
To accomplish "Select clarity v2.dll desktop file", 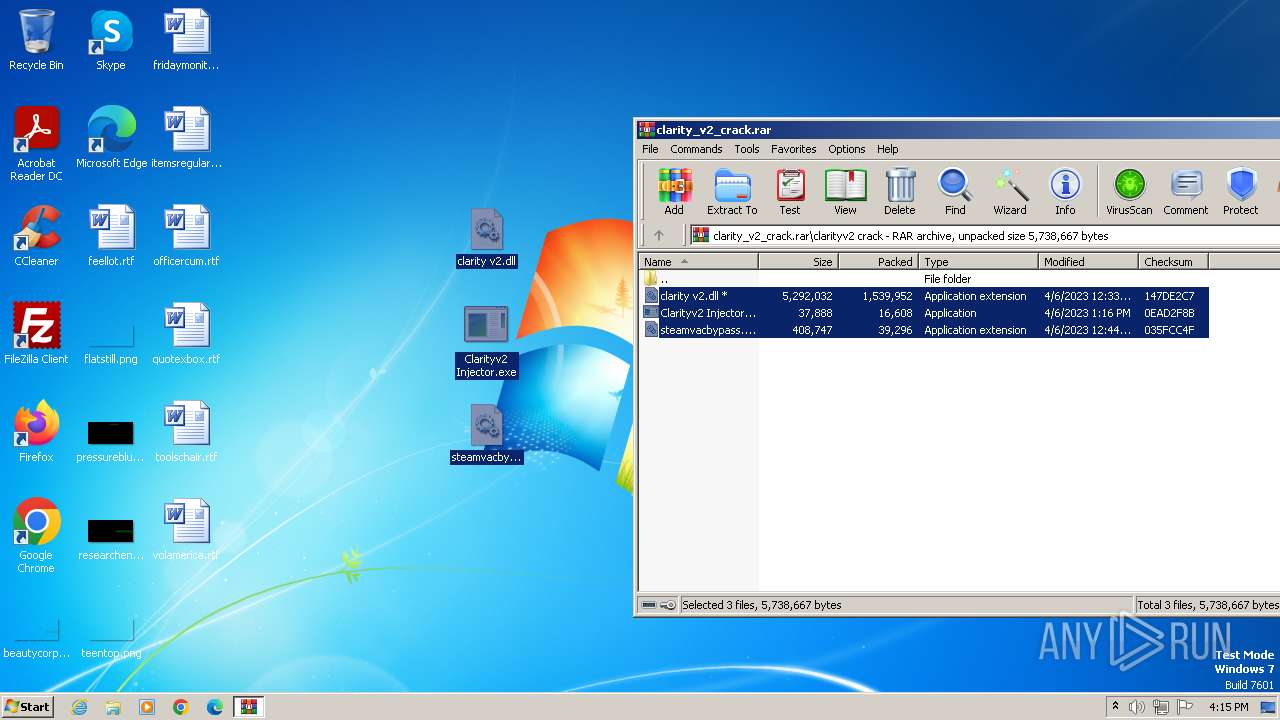I will (x=486, y=239).
